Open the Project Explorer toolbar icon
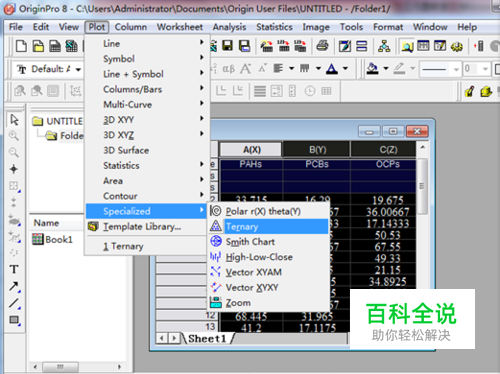Image resolution: width=500 pixels, height=374 pixels. [x=407, y=46]
